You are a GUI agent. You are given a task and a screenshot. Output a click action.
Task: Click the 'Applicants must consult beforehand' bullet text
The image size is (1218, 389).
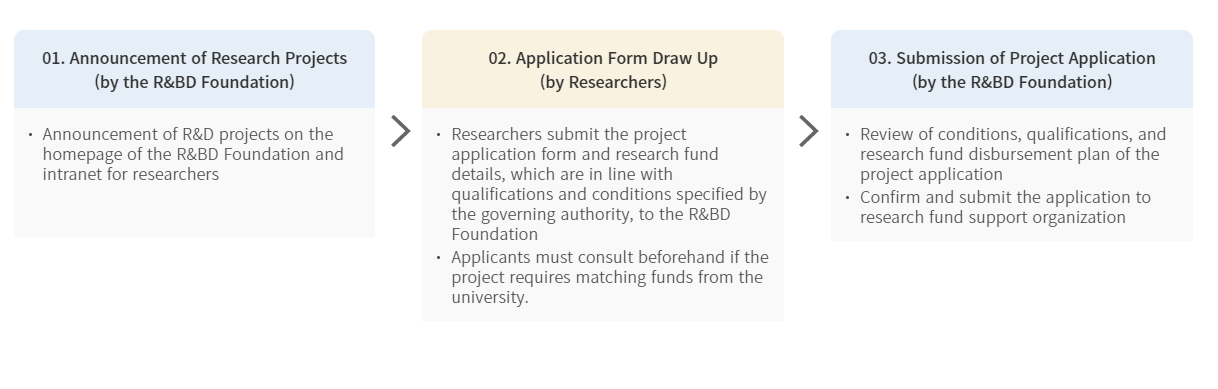point(610,277)
